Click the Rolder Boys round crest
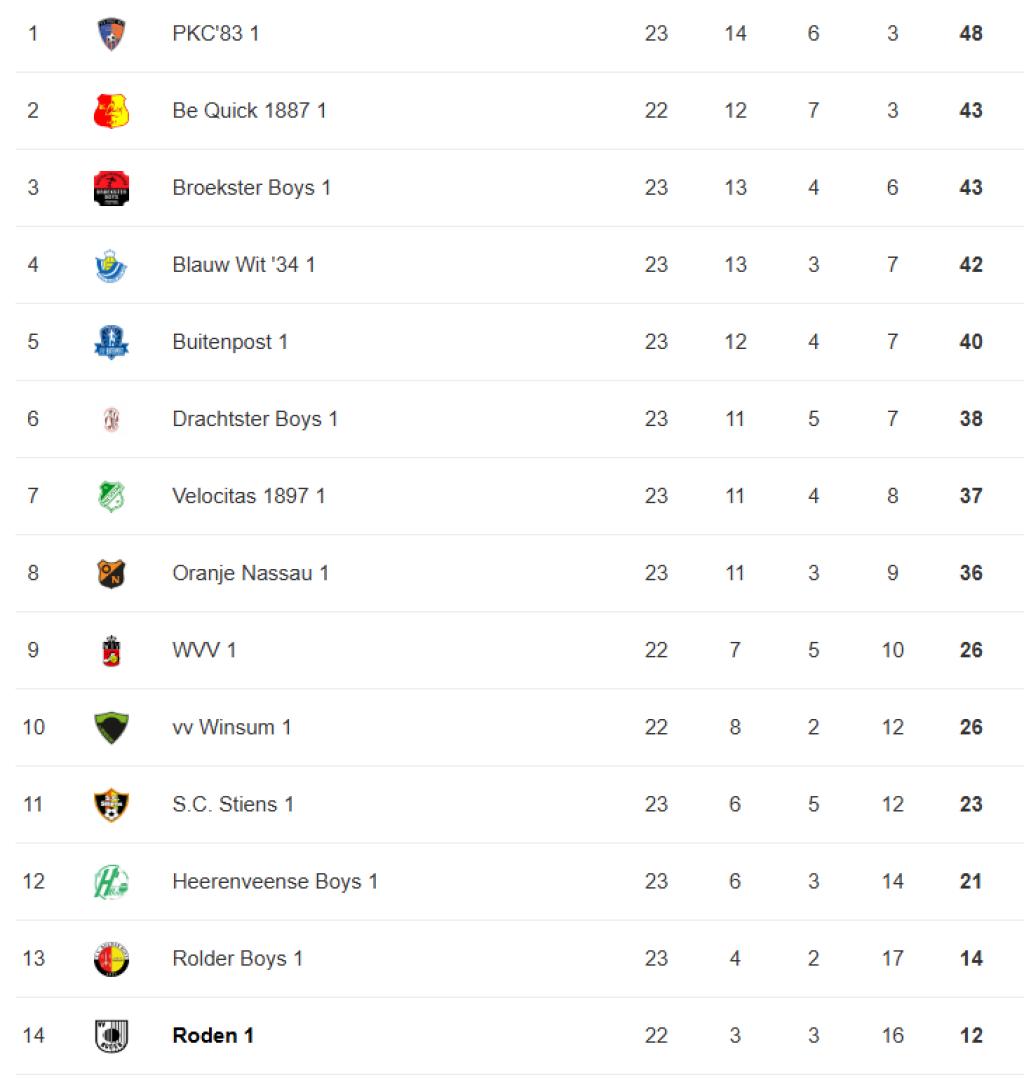This screenshot has width=1024, height=1082. 111,959
